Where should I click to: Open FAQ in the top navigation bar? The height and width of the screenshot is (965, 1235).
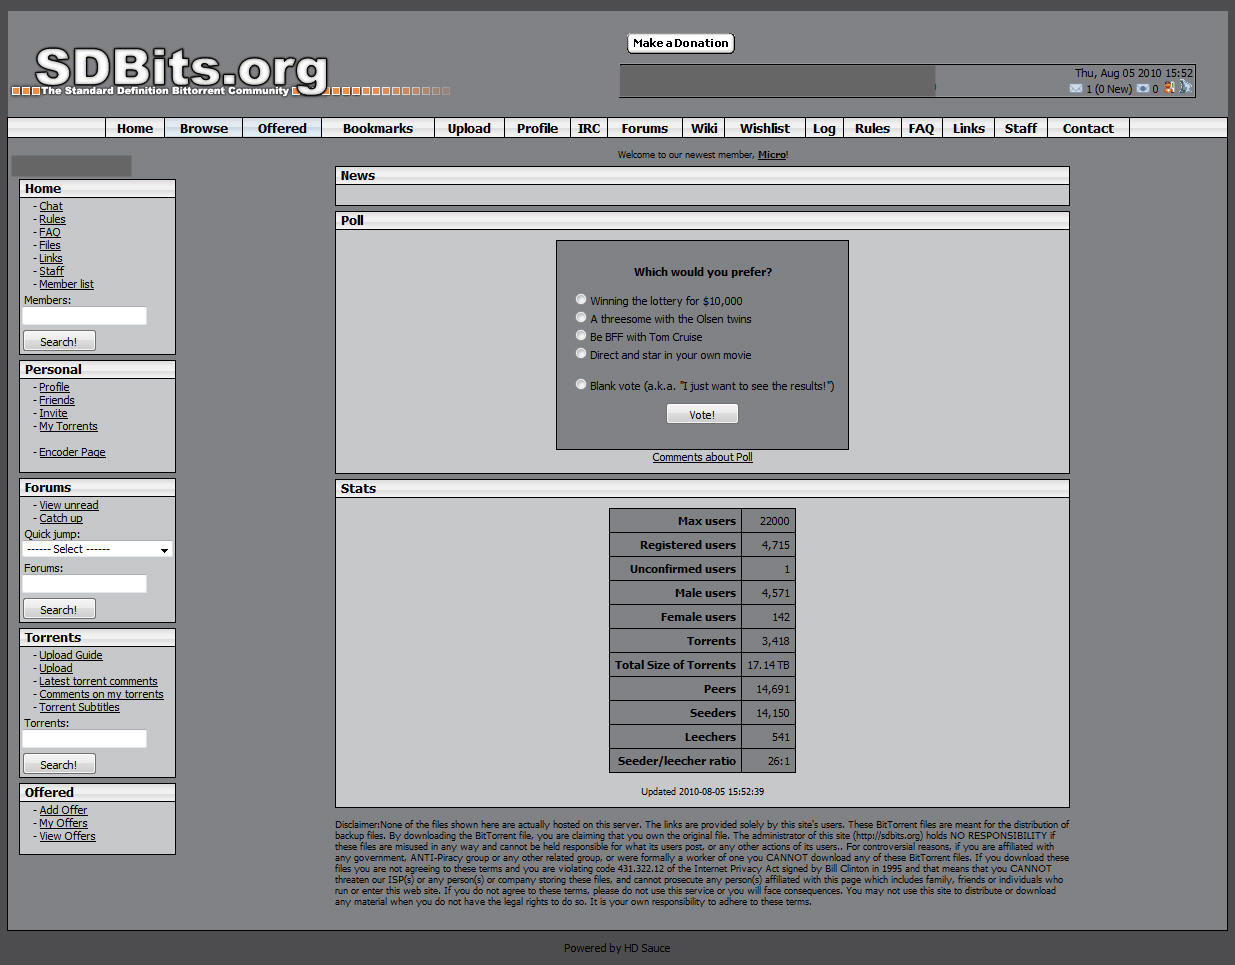tap(921, 128)
